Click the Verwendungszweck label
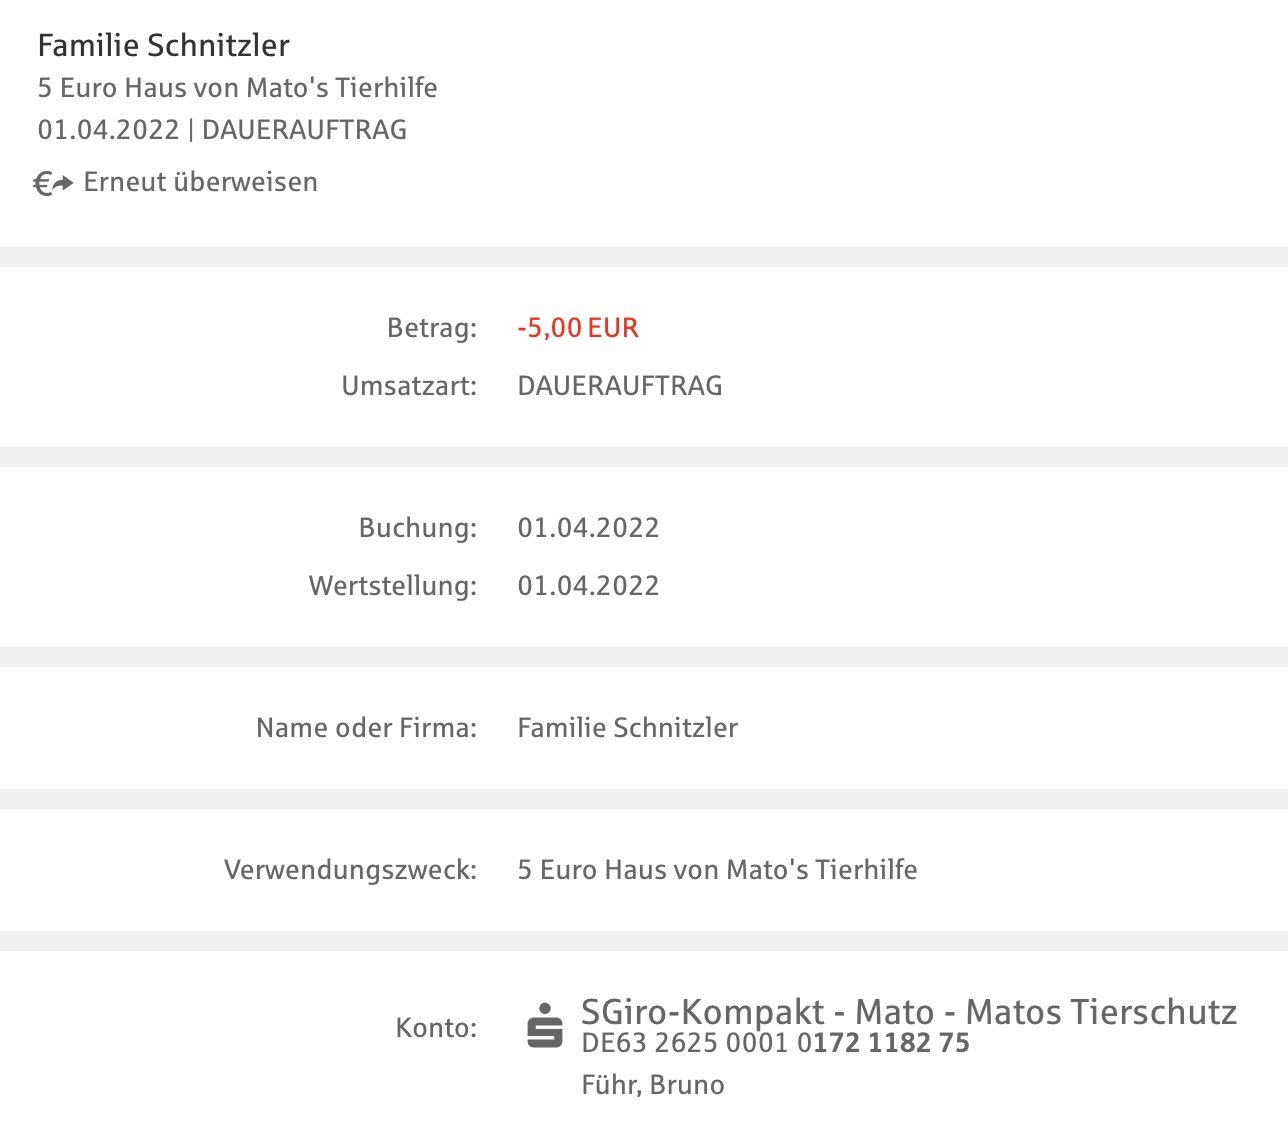1288x1122 pixels. click(x=351, y=870)
